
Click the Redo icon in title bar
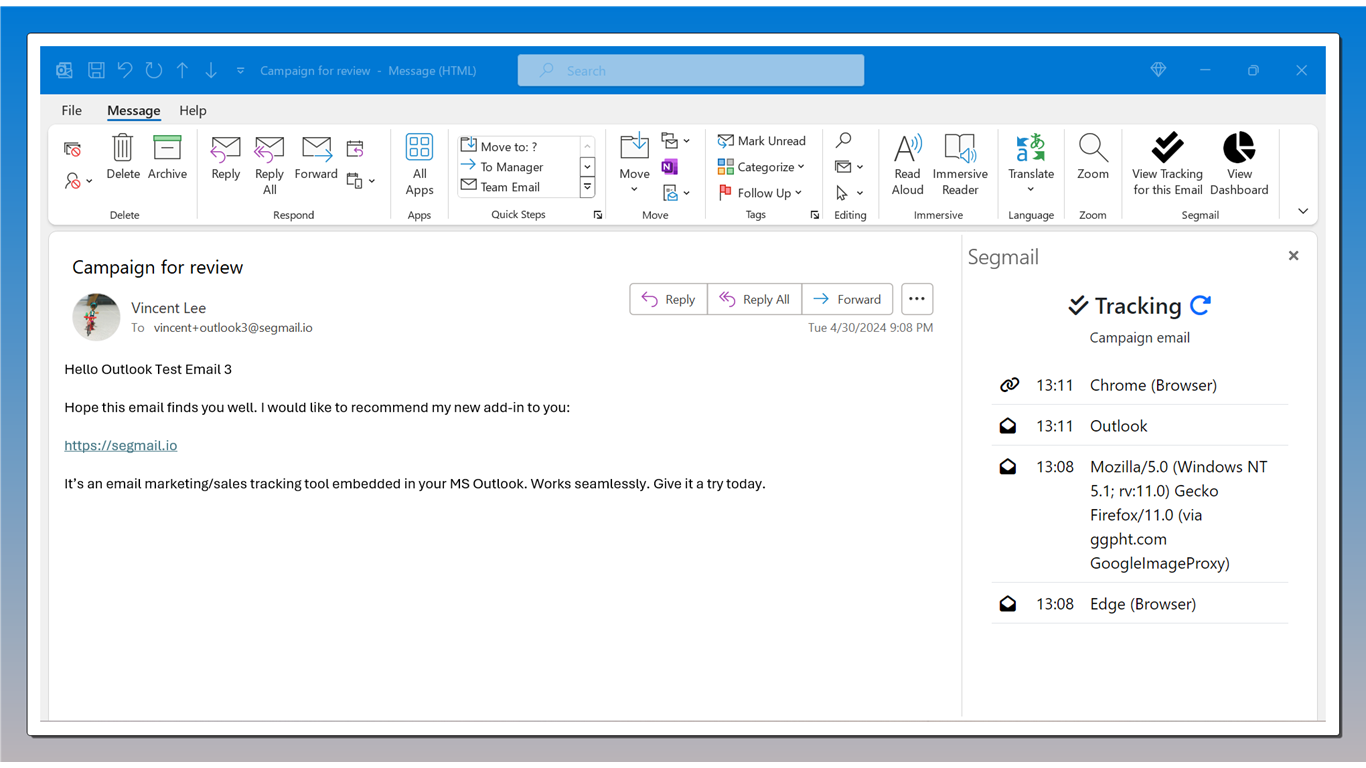click(x=153, y=70)
